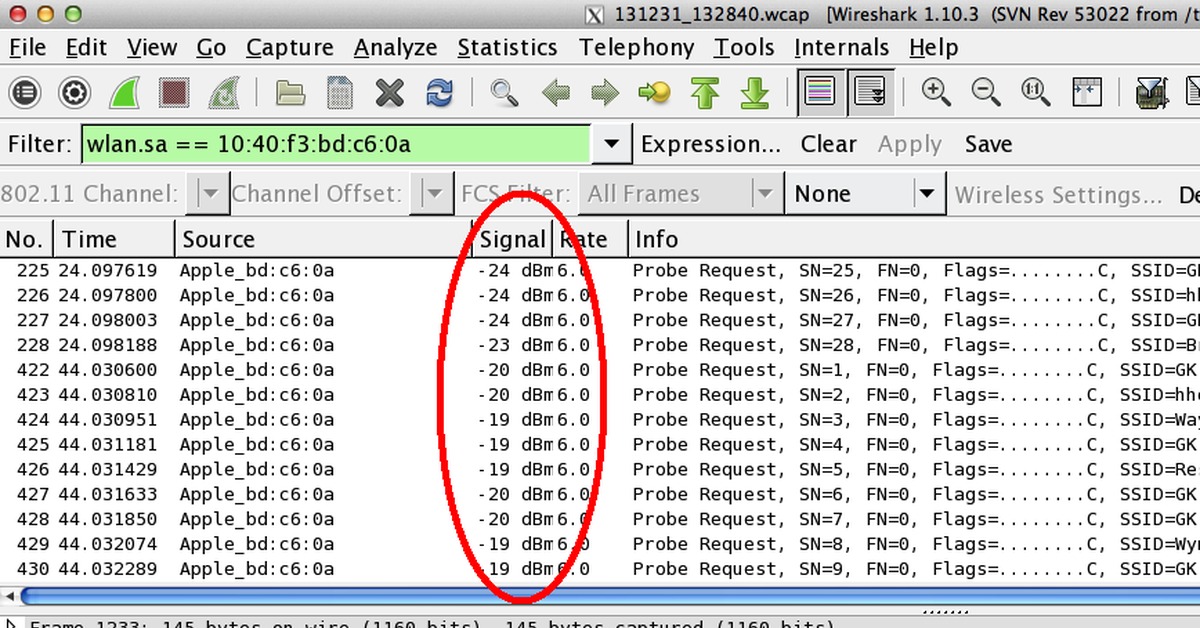Image resolution: width=1200 pixels, height=628 pixels.
Task: Save the current display filter
Action: tap(988, 144)
